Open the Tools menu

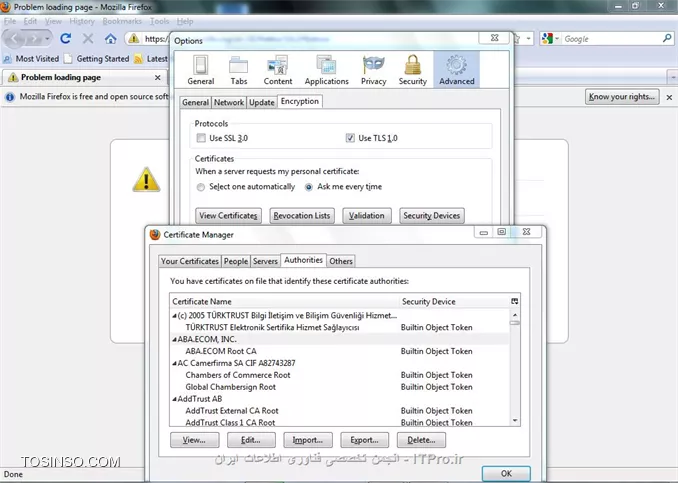click(159, 21)
